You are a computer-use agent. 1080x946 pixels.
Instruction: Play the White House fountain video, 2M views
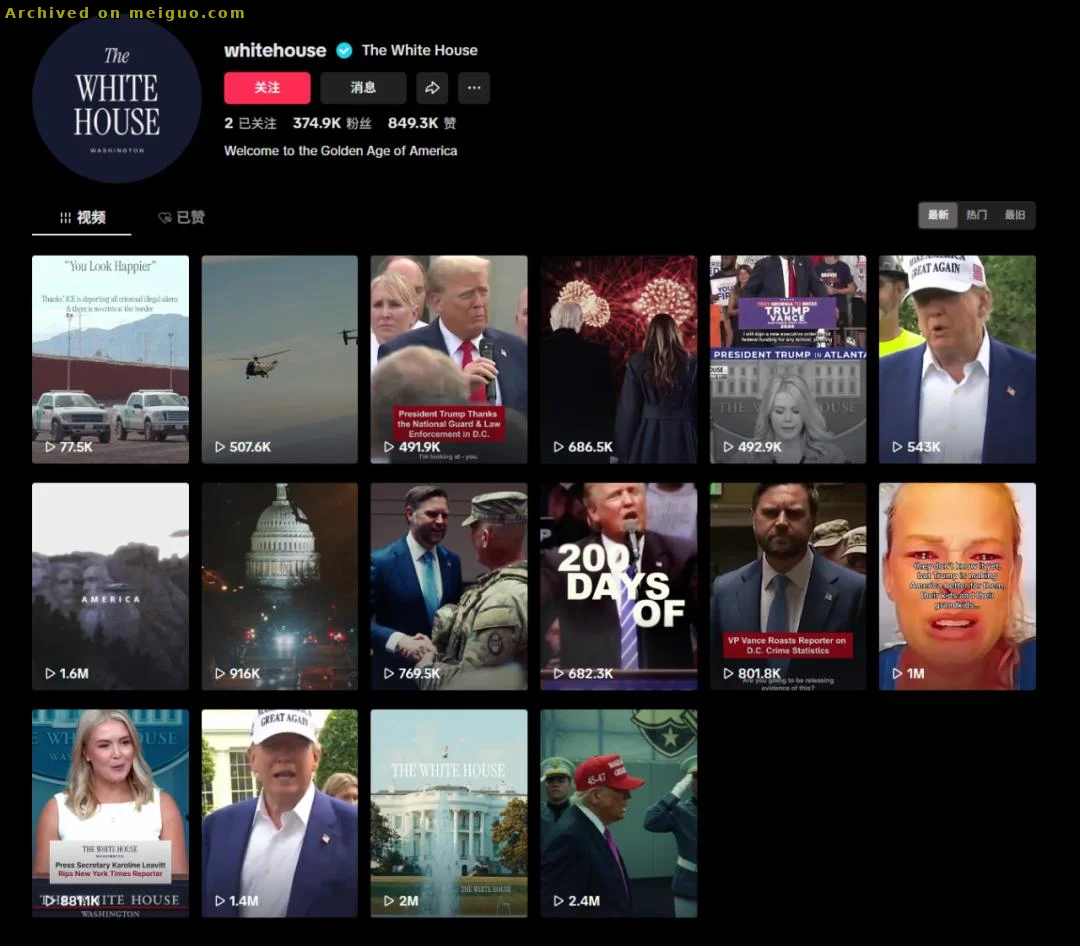pyautogui.click(x=449, y=814)
